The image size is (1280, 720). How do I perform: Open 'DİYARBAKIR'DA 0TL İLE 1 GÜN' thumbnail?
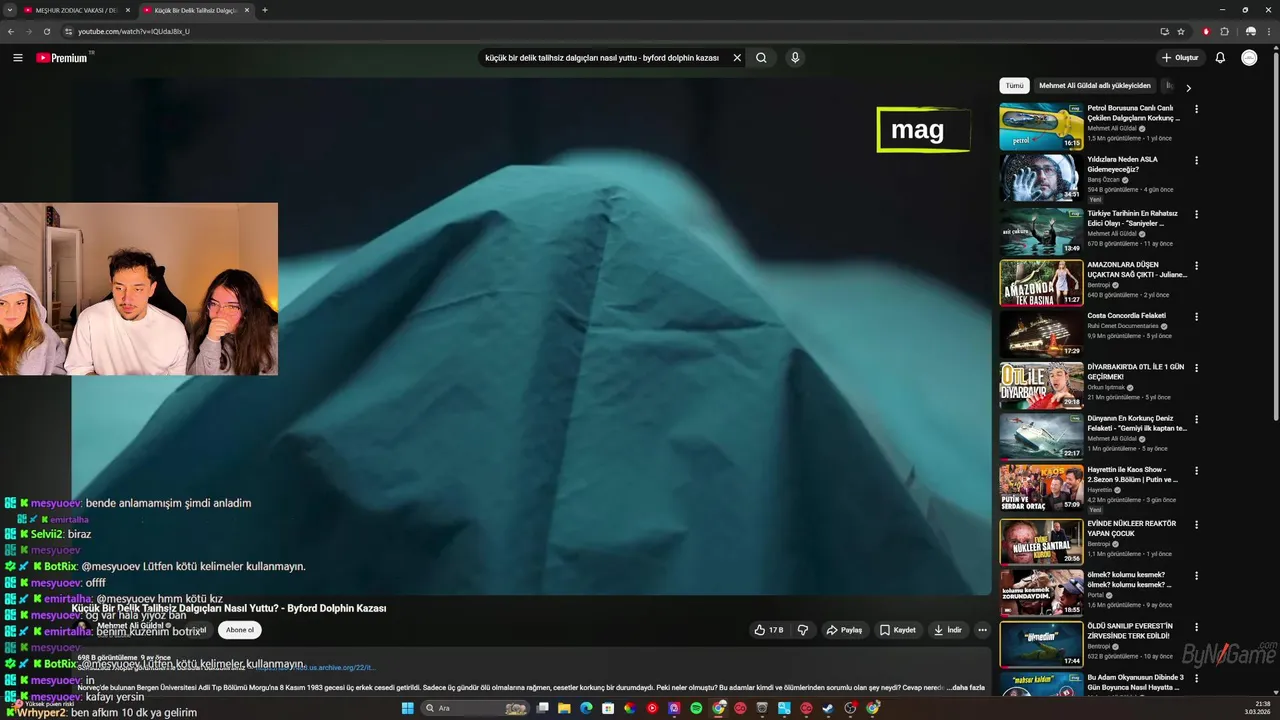pos(1041,385)
